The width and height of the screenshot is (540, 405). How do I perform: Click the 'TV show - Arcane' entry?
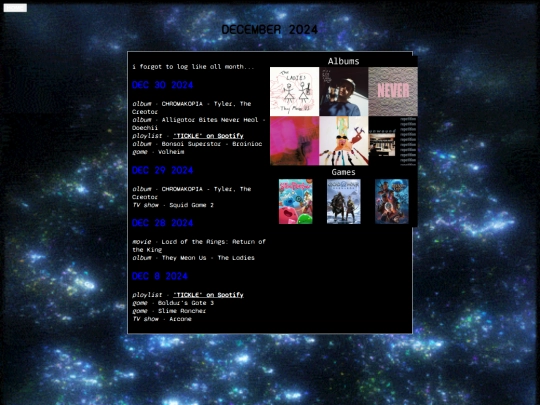click(162, 319)
